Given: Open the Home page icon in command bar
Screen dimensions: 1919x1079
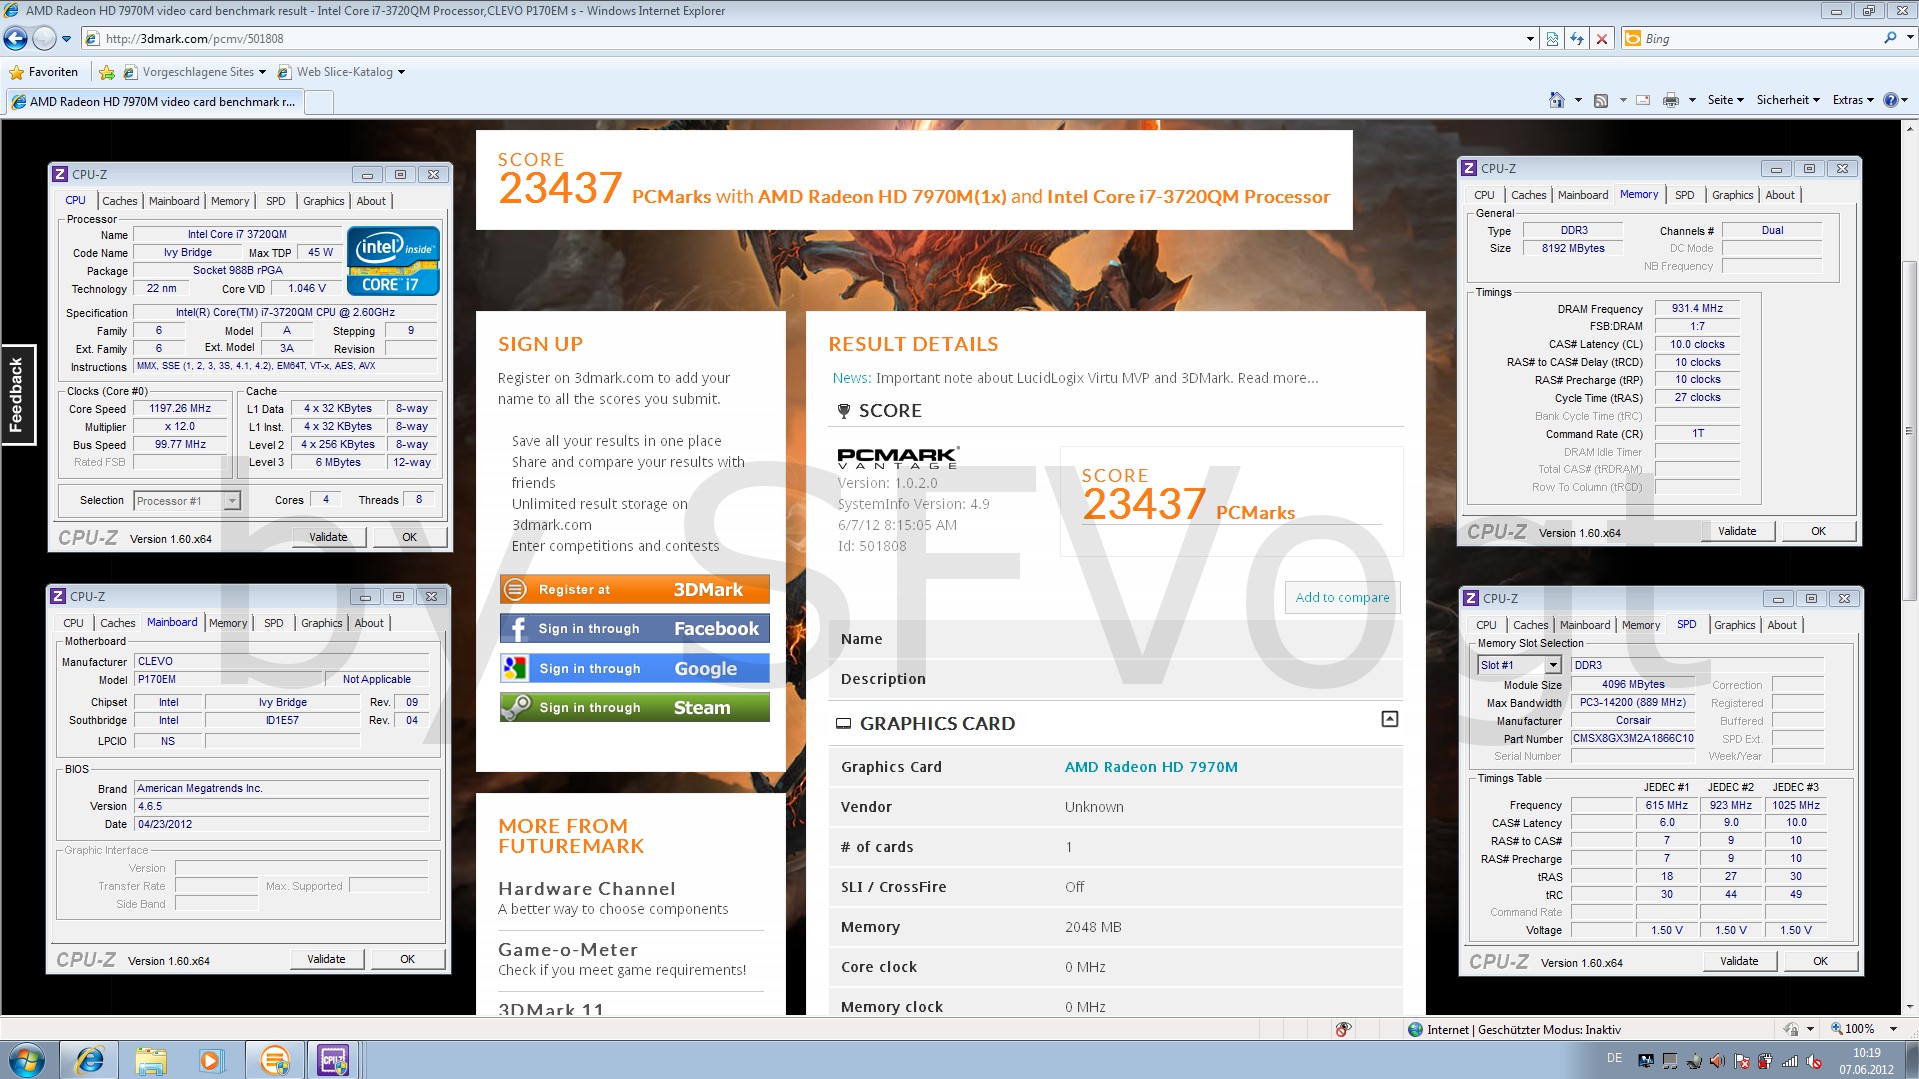Looking at the screenshot, I should [1556, 100].
